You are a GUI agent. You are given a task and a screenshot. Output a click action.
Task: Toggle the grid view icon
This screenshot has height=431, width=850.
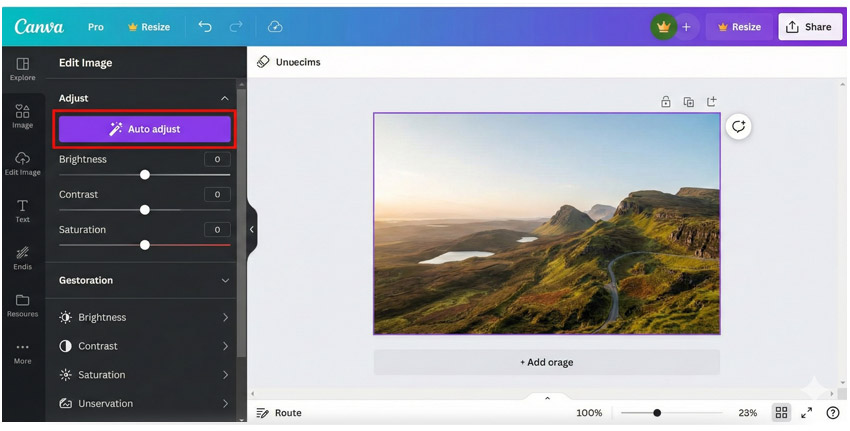781,413
